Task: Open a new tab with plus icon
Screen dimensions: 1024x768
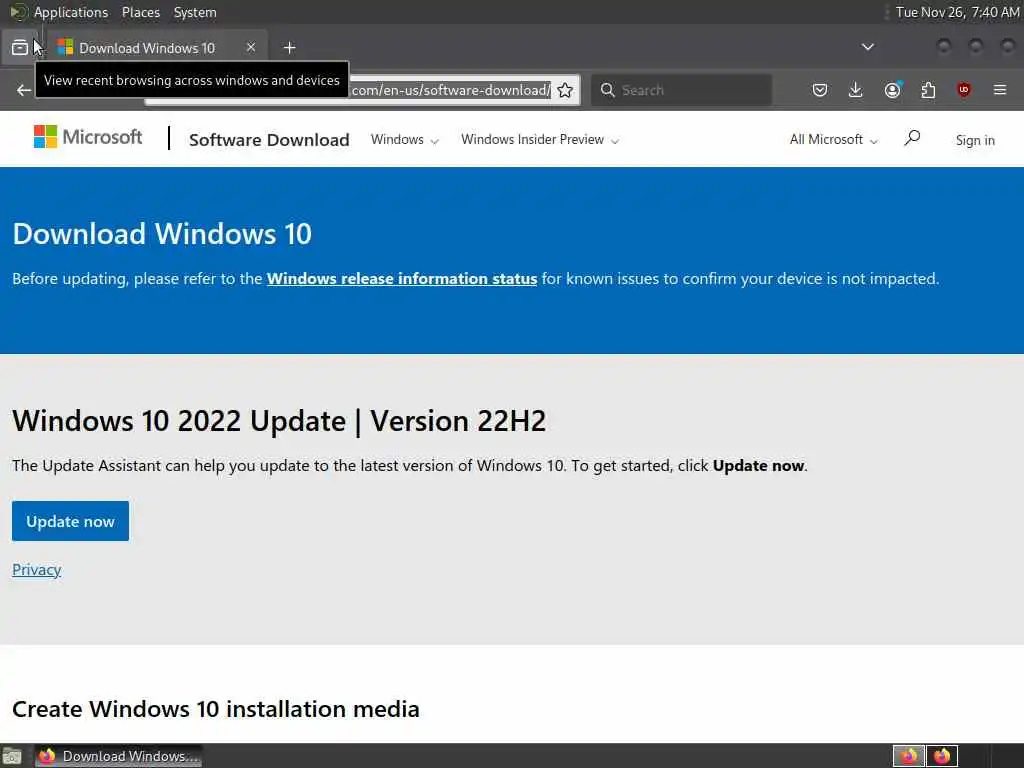Action: click(x=290, y=48)
